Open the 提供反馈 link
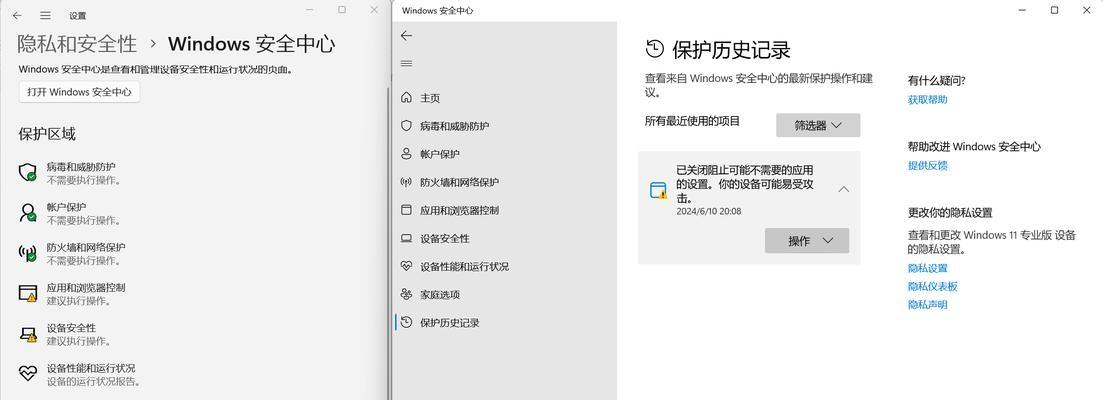Screen dimensions: 1103x400 coord(927,165)
